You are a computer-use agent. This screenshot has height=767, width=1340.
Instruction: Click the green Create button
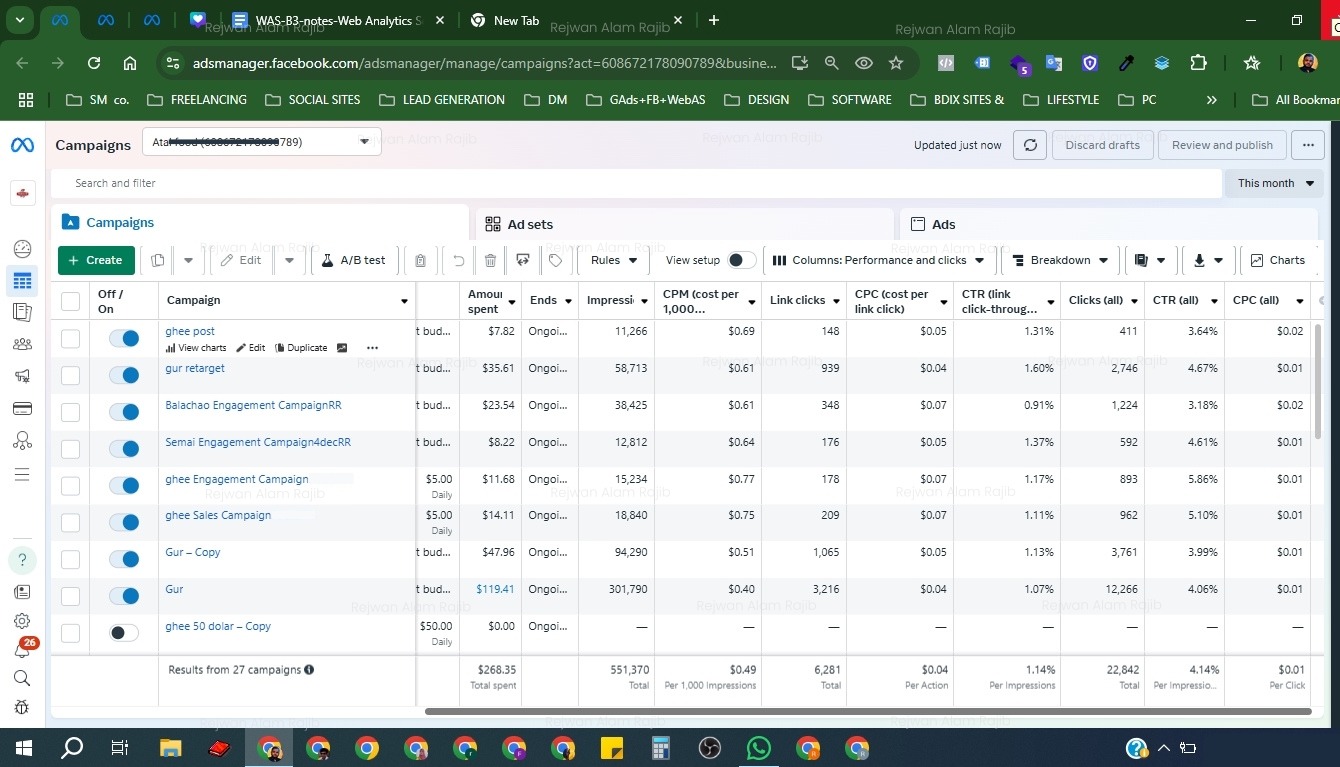tap(96, 260)
